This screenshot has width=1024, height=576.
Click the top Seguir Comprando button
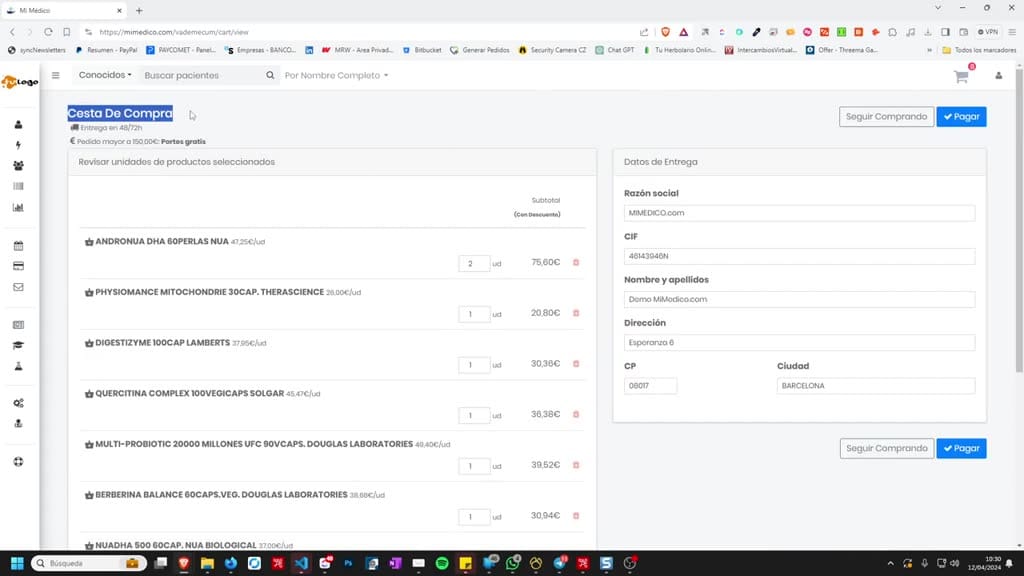click(886, 116)
